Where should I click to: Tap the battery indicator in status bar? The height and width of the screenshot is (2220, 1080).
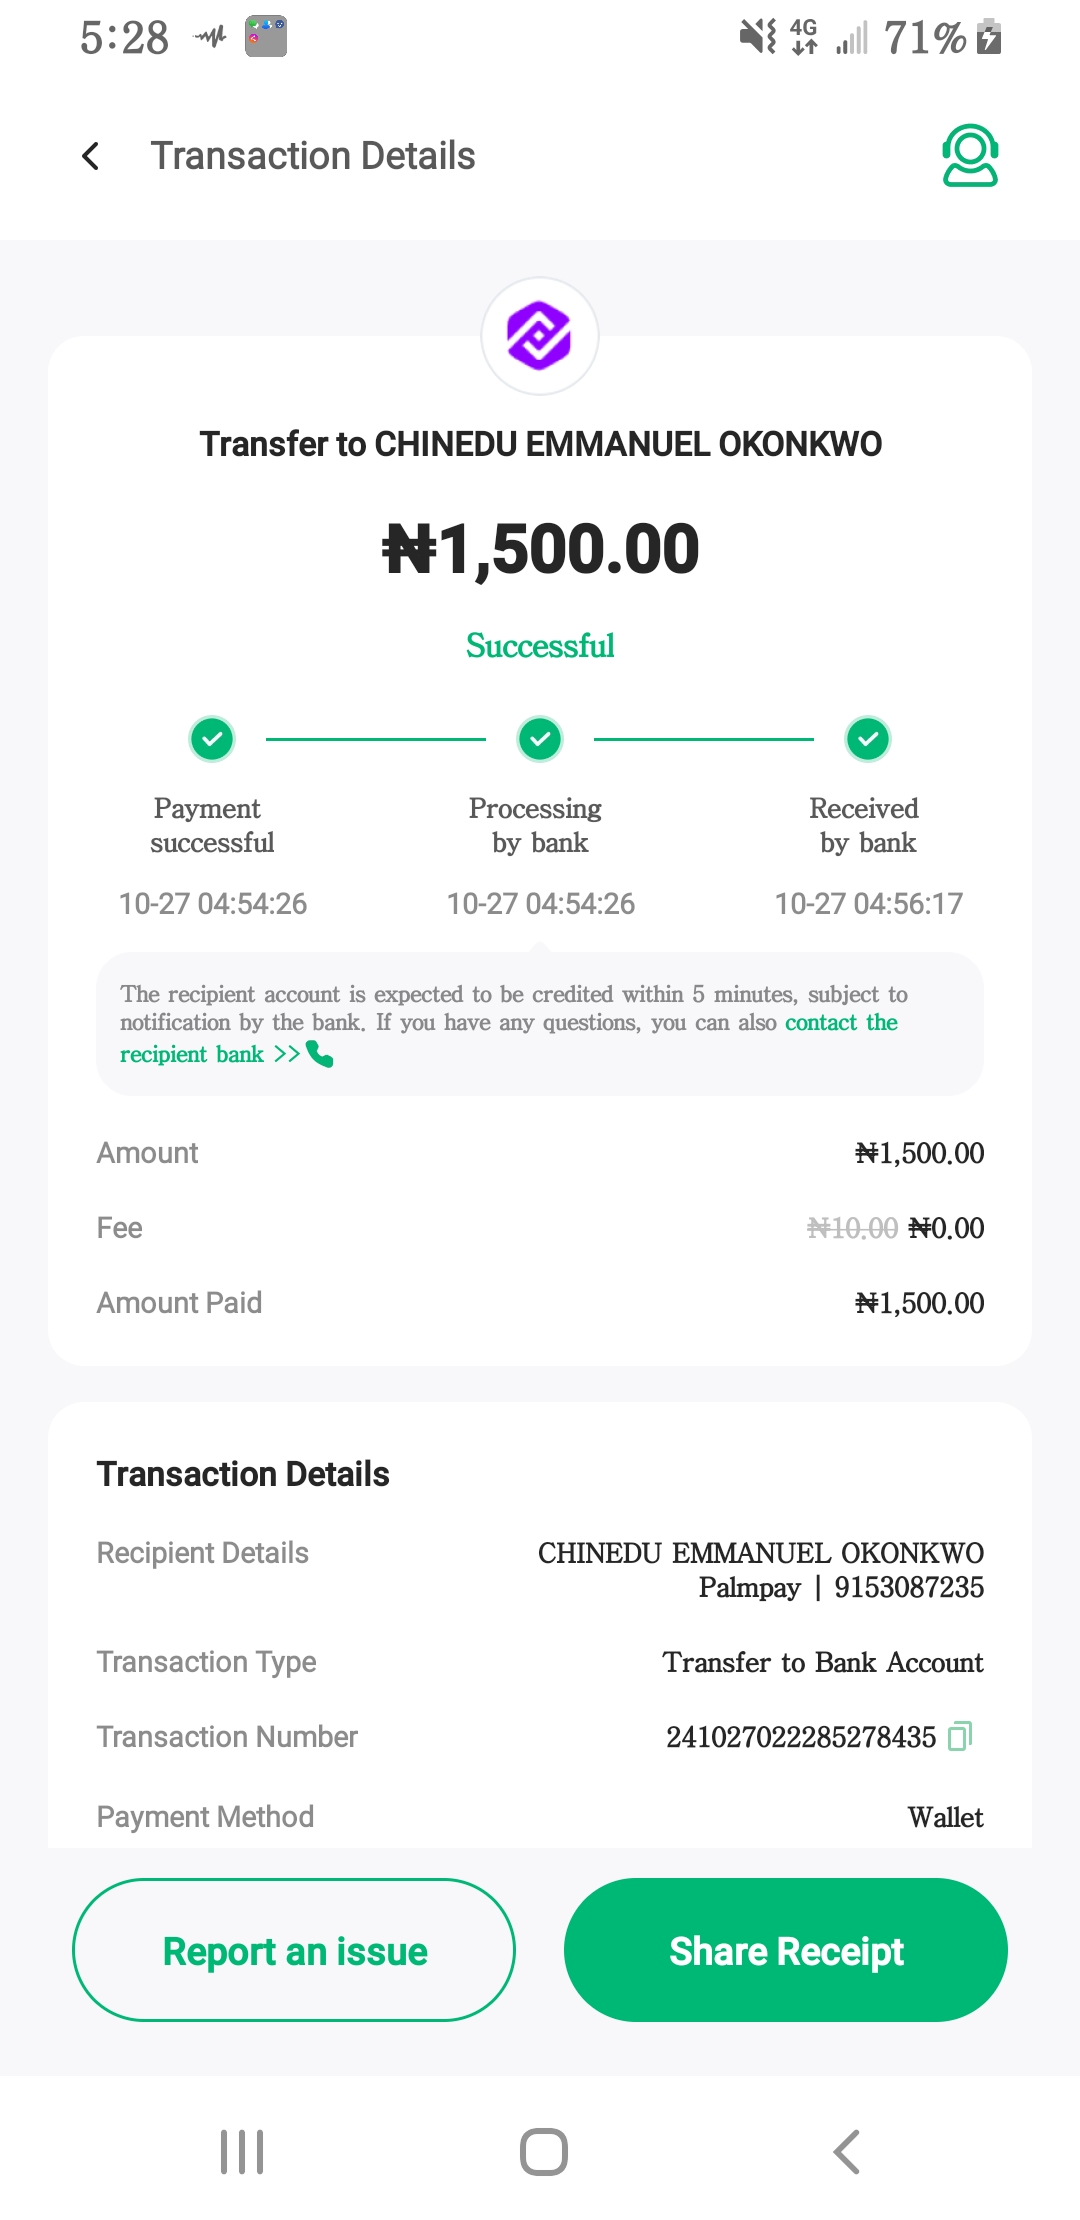click(988, 38)
